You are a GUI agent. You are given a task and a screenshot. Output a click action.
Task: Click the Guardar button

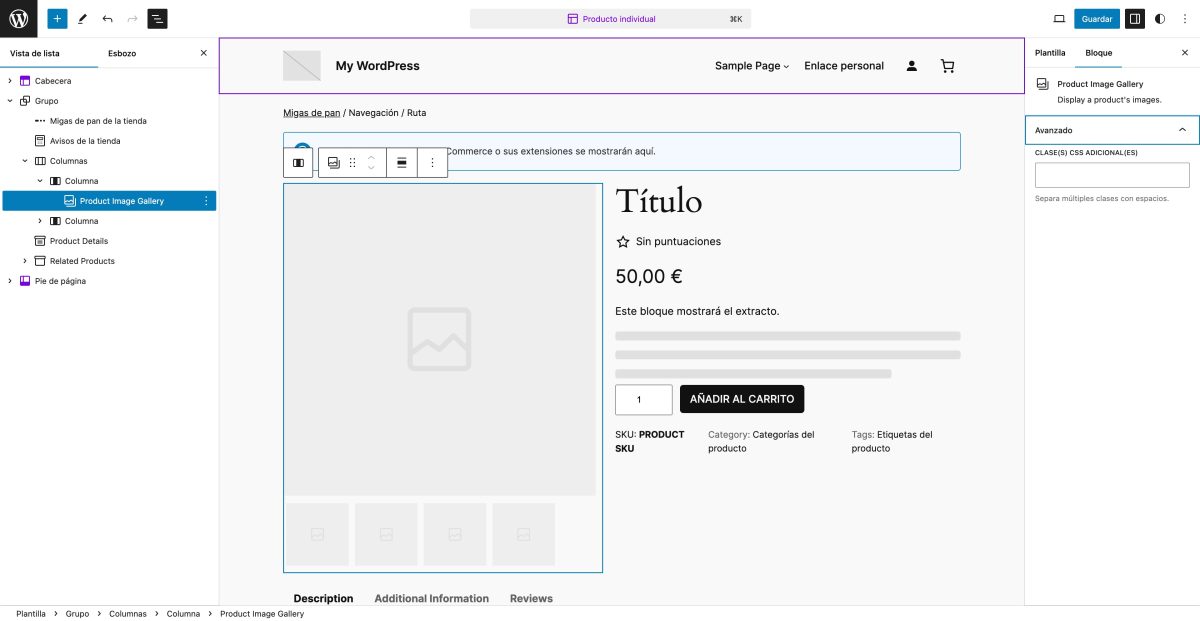(x=1096, y=18)
